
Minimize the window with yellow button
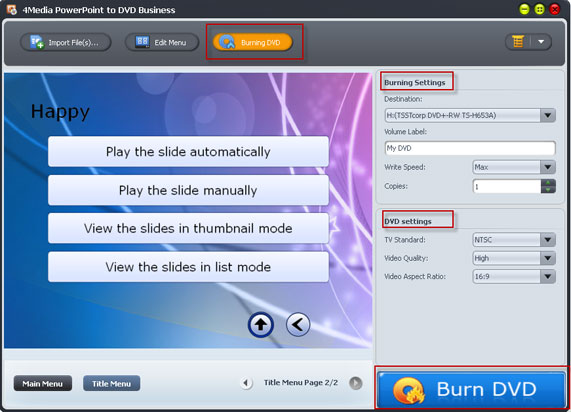click(524, 9)
